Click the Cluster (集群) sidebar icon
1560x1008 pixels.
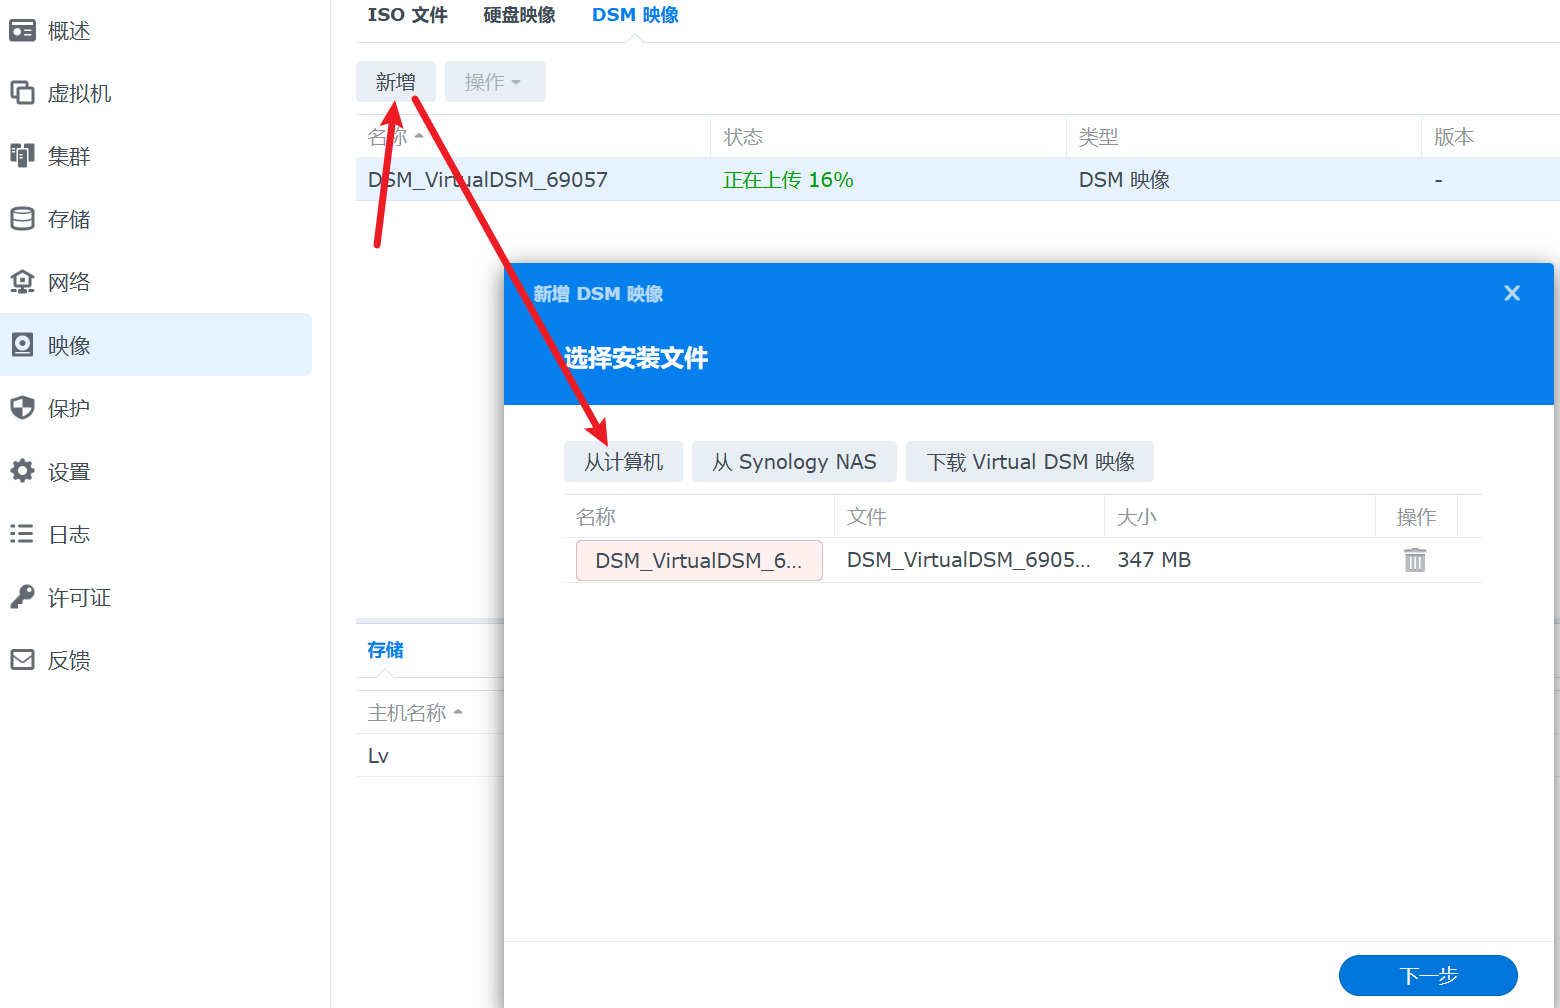coord(22,156)
